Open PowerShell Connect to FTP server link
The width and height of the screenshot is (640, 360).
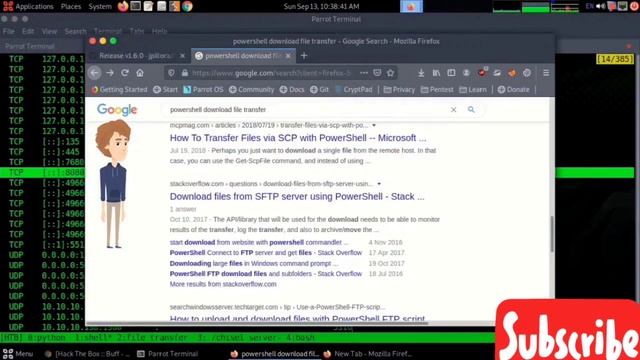(266, 253)
